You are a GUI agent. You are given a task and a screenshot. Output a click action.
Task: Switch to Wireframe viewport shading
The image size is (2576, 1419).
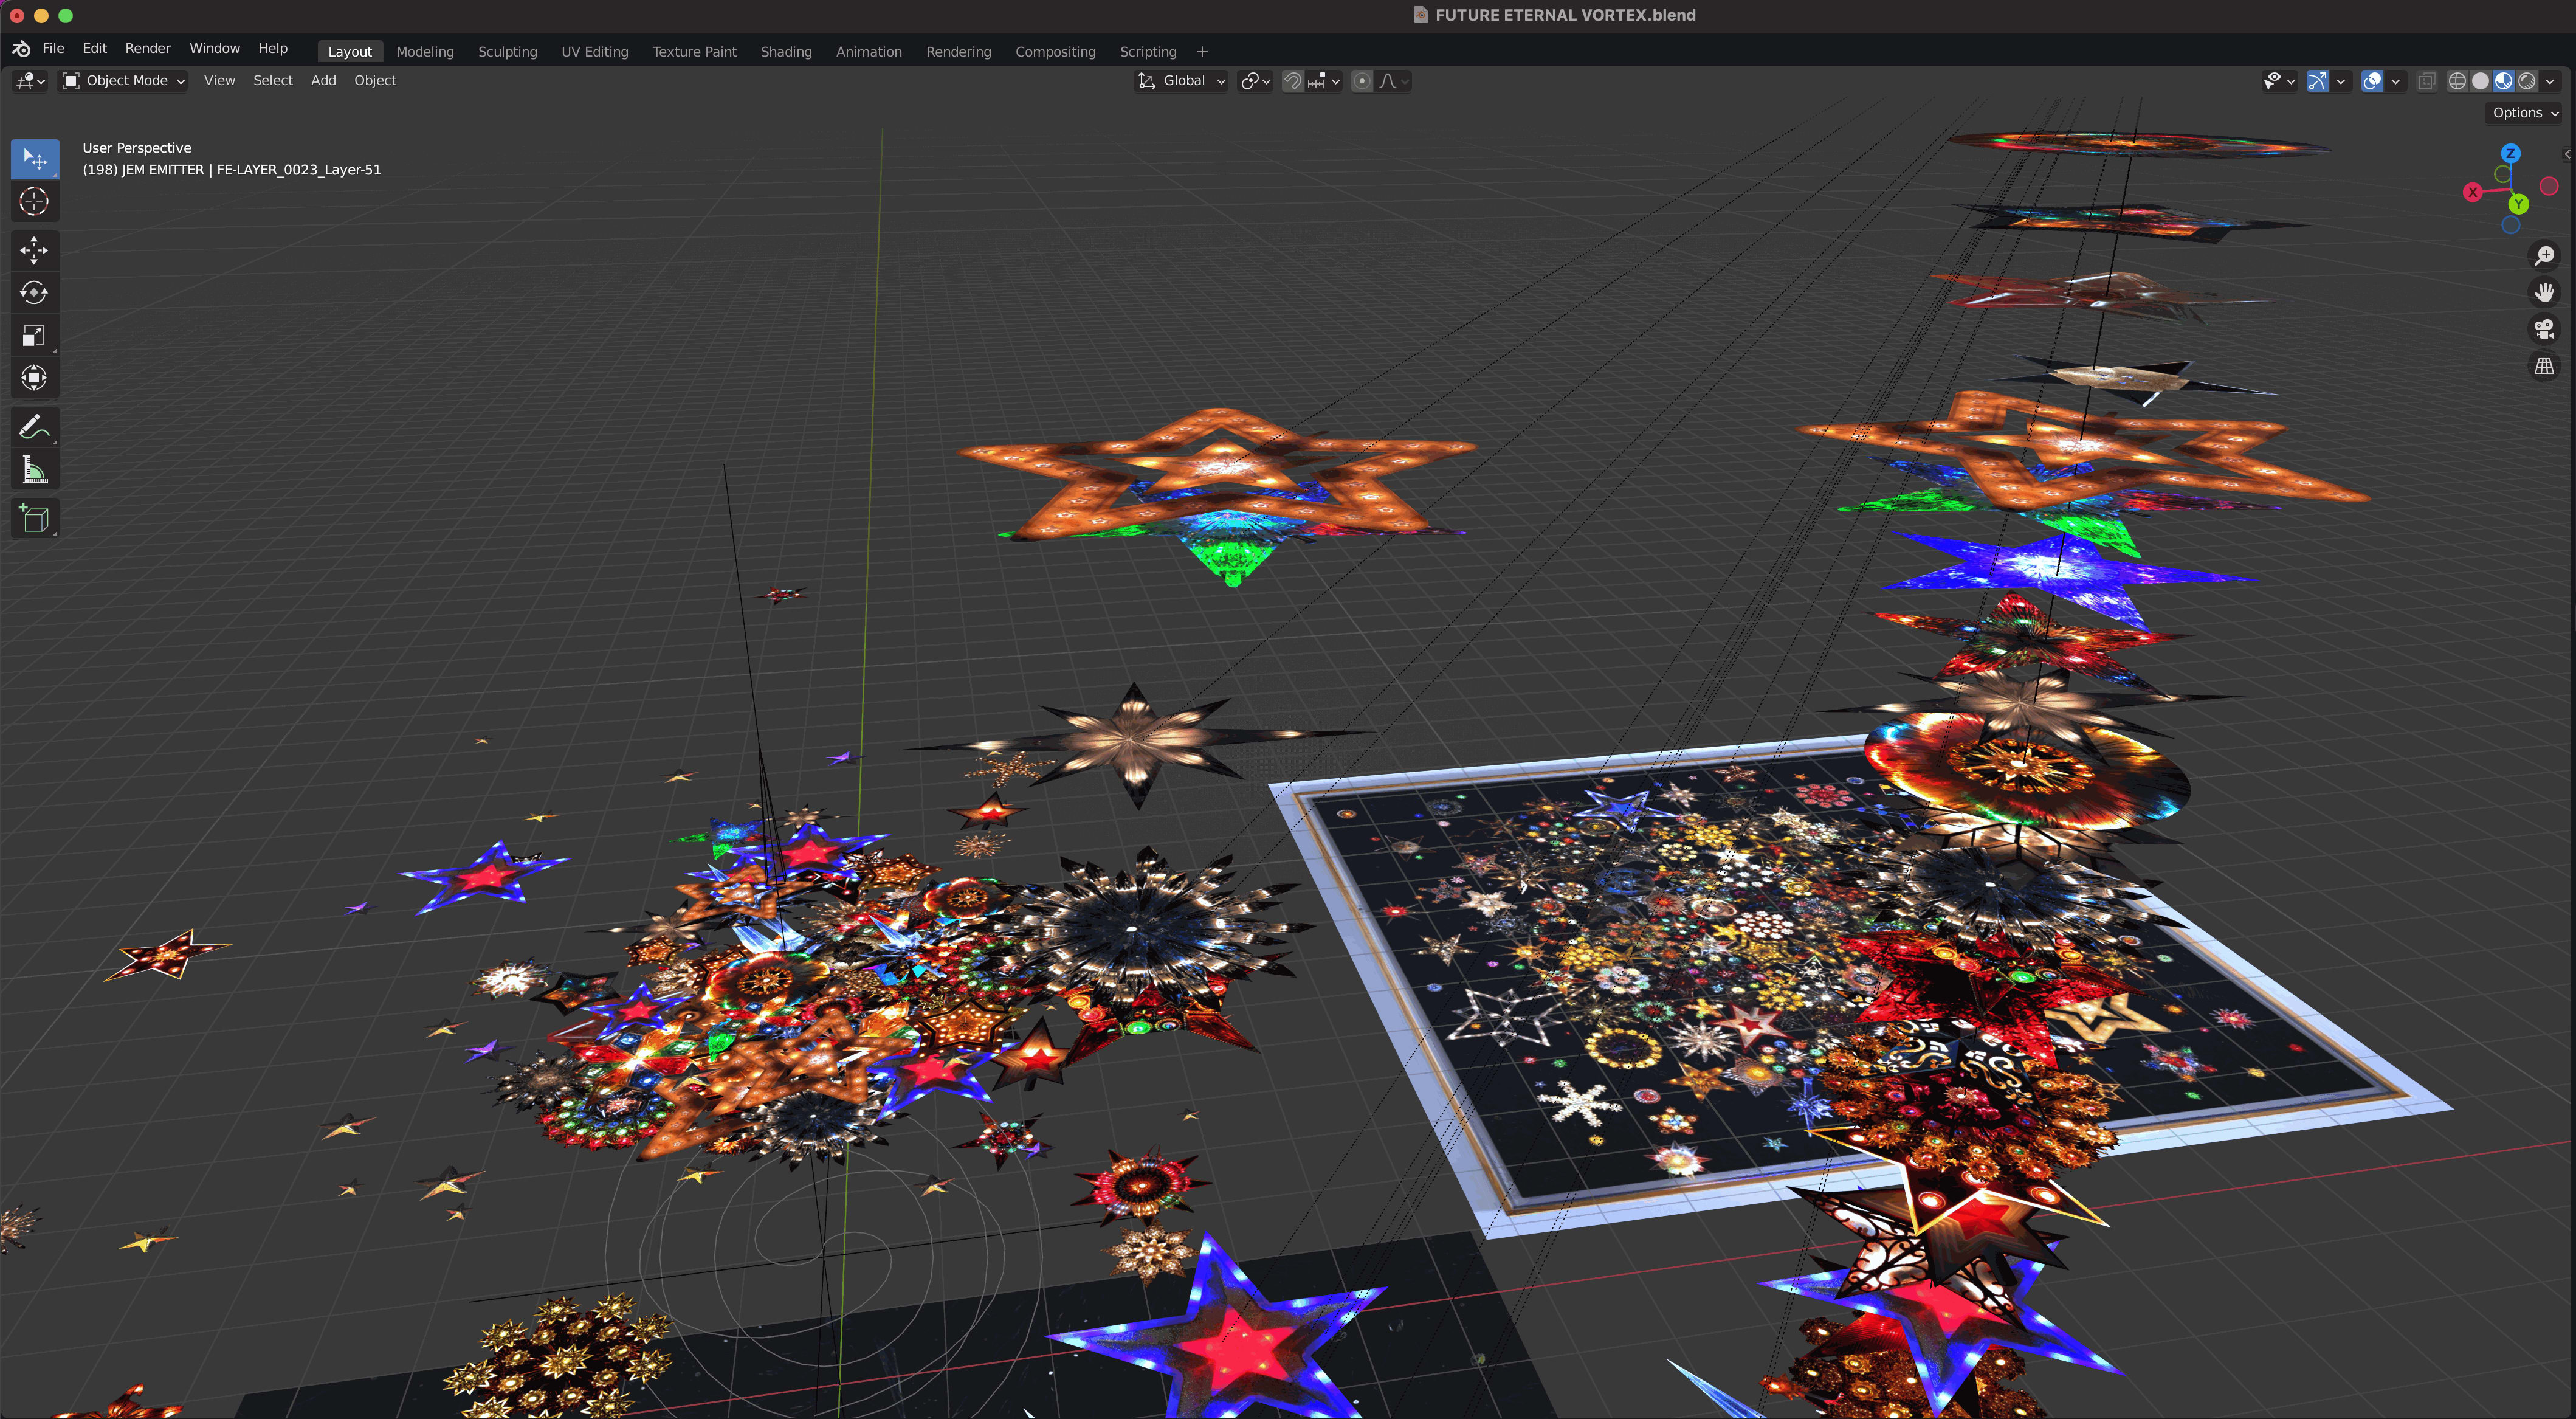click(2457, 81)
